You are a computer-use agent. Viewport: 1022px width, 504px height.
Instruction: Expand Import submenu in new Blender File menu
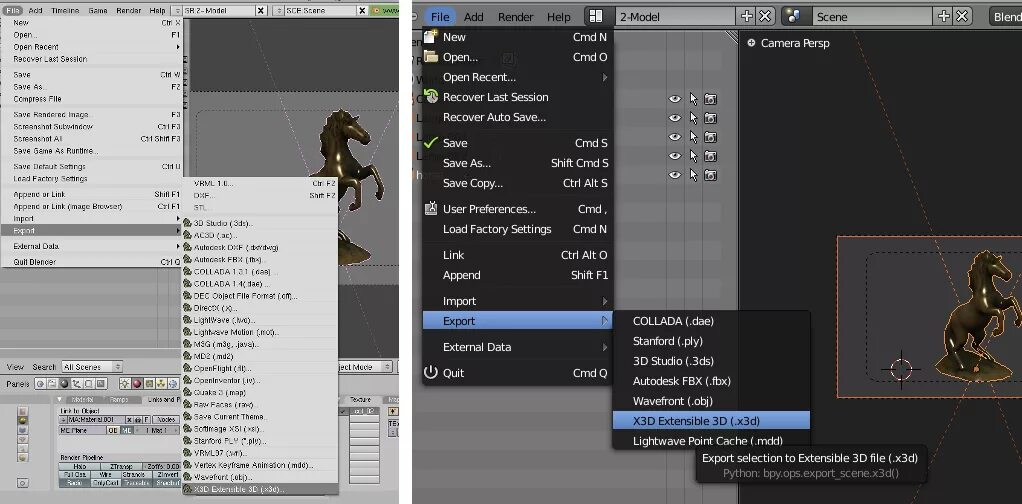point(518,301)
